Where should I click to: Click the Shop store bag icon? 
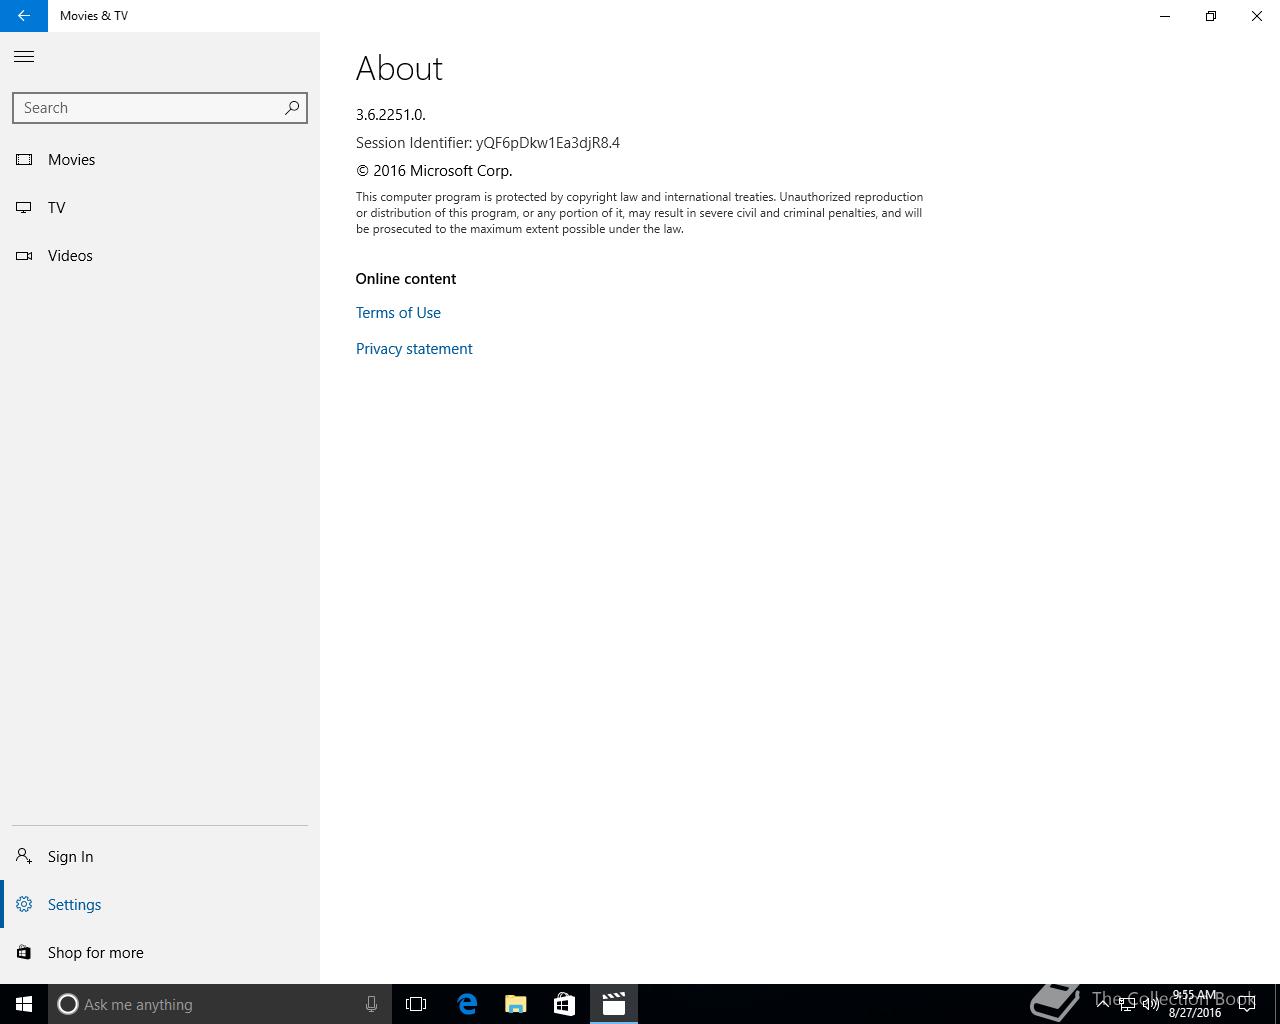24,953
